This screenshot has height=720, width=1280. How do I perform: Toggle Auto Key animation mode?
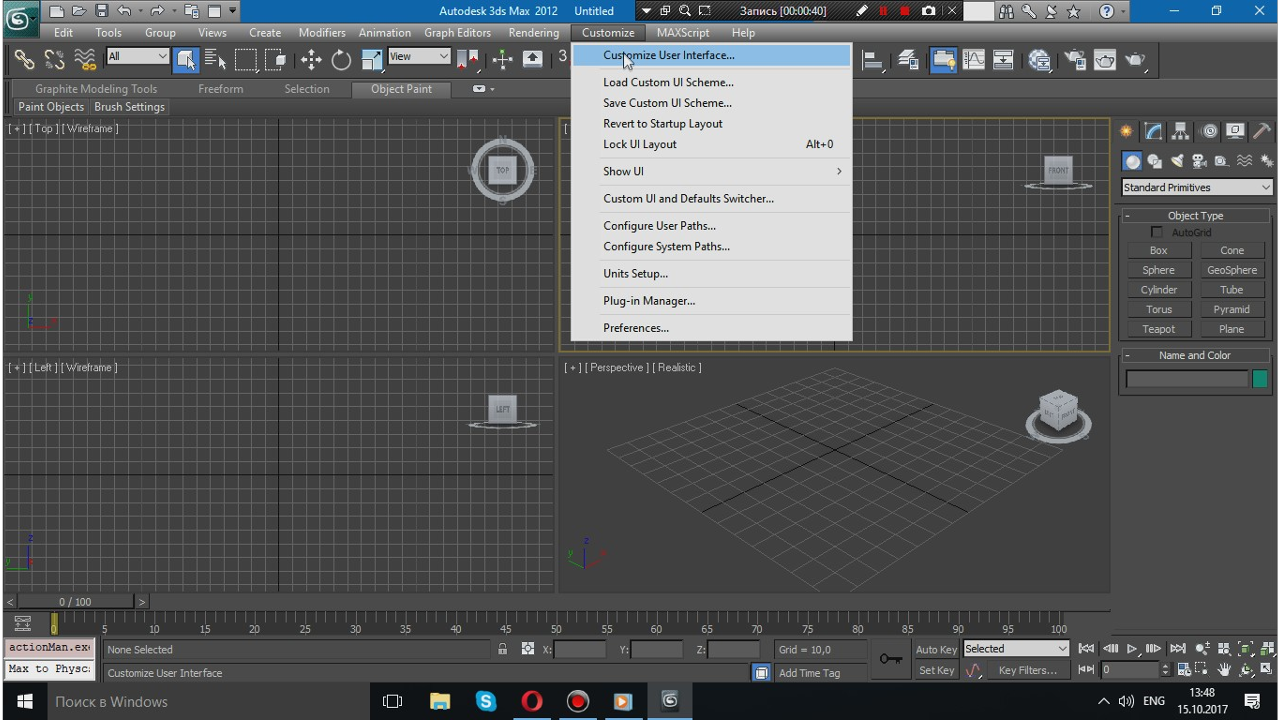(x=936, y=649)
